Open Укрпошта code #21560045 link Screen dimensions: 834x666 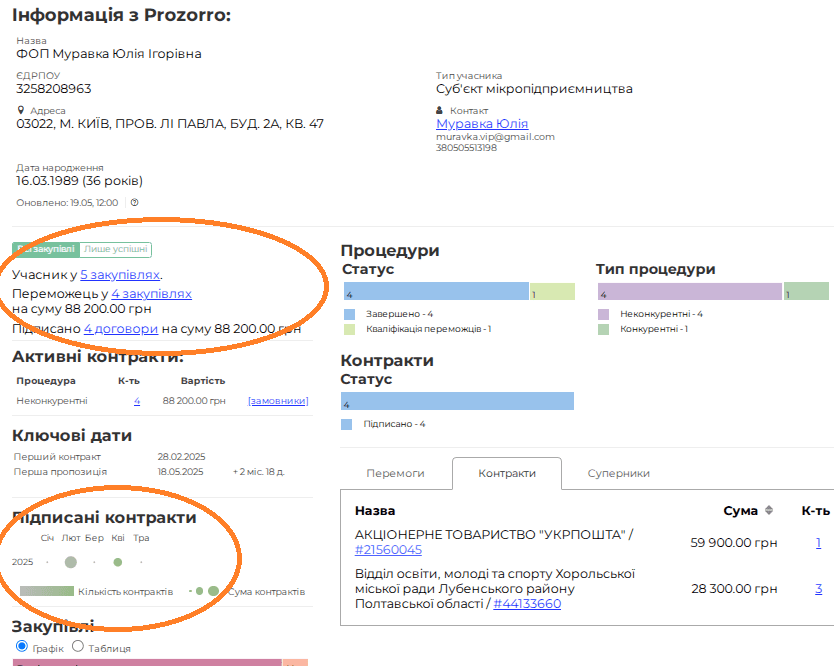tap(388, 550)
